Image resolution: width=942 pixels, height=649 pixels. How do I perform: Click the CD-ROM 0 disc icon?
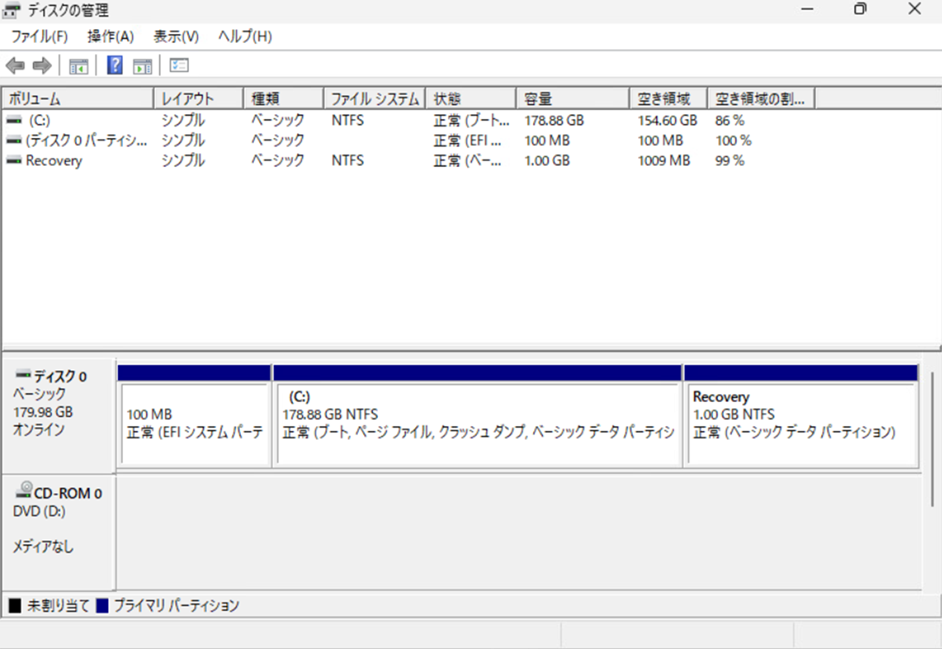click(24, 490)
